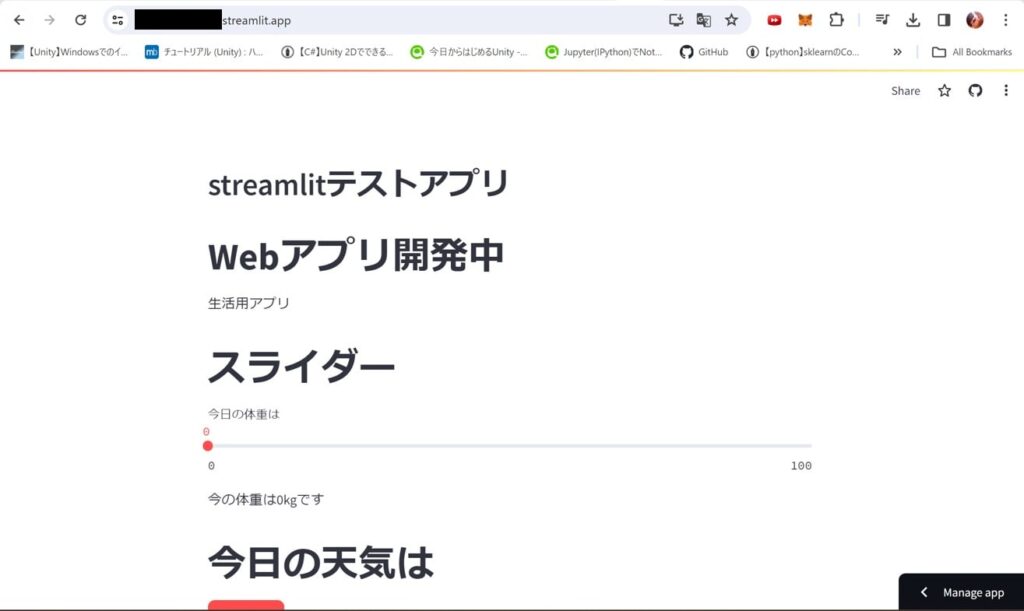Viewport: 1024px width, 611px height.
Task: Click the MetaMask fox extension icon
Action: (805, 19)
